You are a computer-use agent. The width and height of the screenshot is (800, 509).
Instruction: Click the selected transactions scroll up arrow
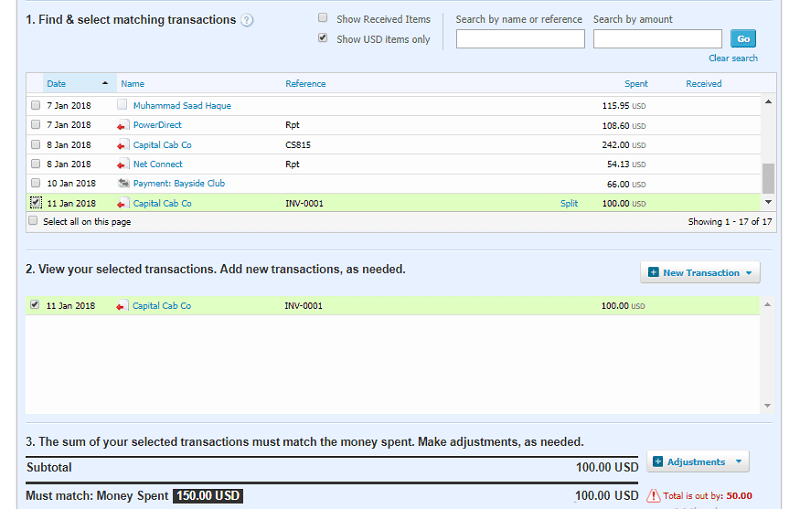pos(767,304)
